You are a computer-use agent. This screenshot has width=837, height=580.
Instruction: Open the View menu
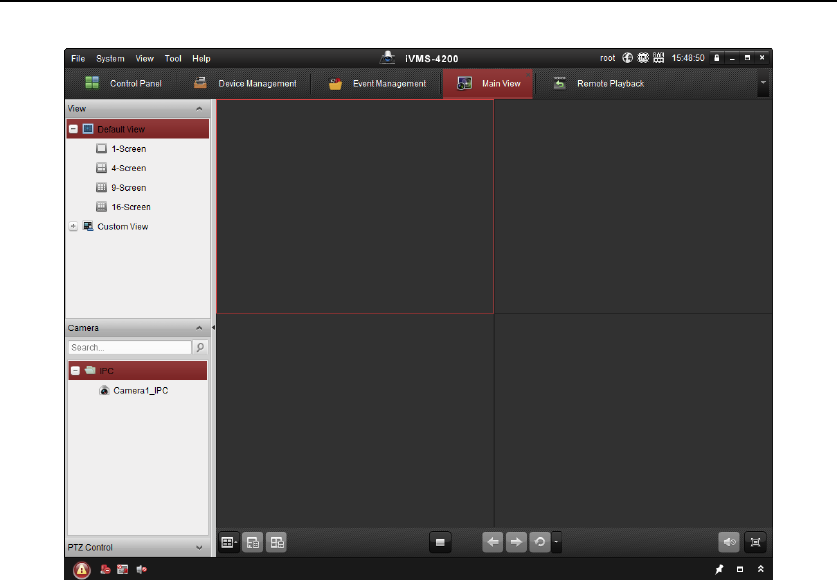click(x=144, y=59)
